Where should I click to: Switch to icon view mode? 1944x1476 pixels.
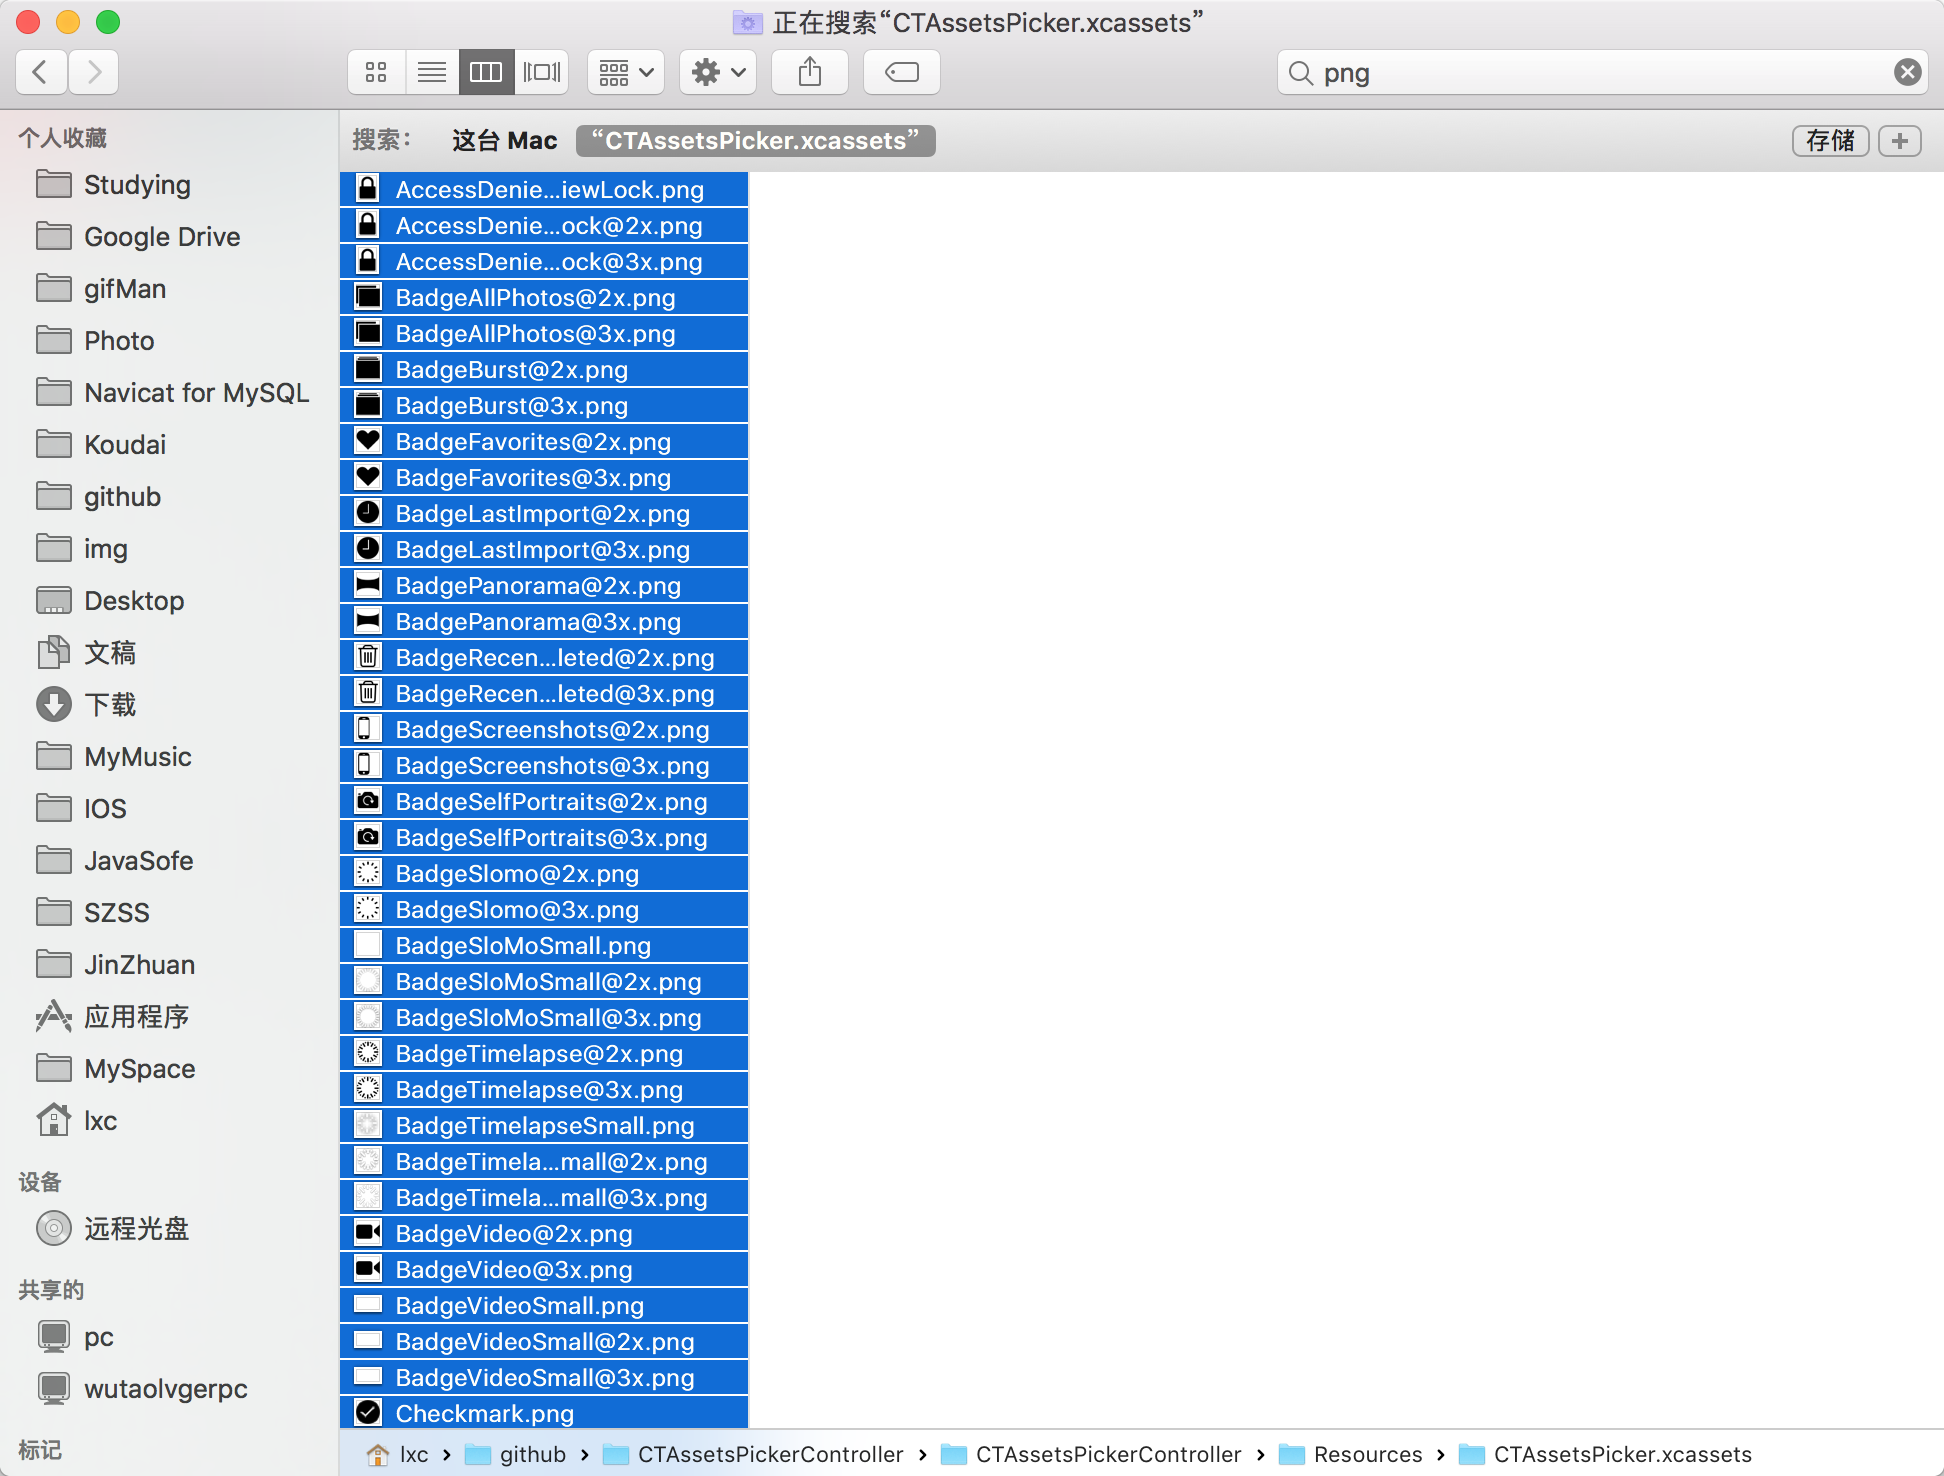(x=376, y=72)
